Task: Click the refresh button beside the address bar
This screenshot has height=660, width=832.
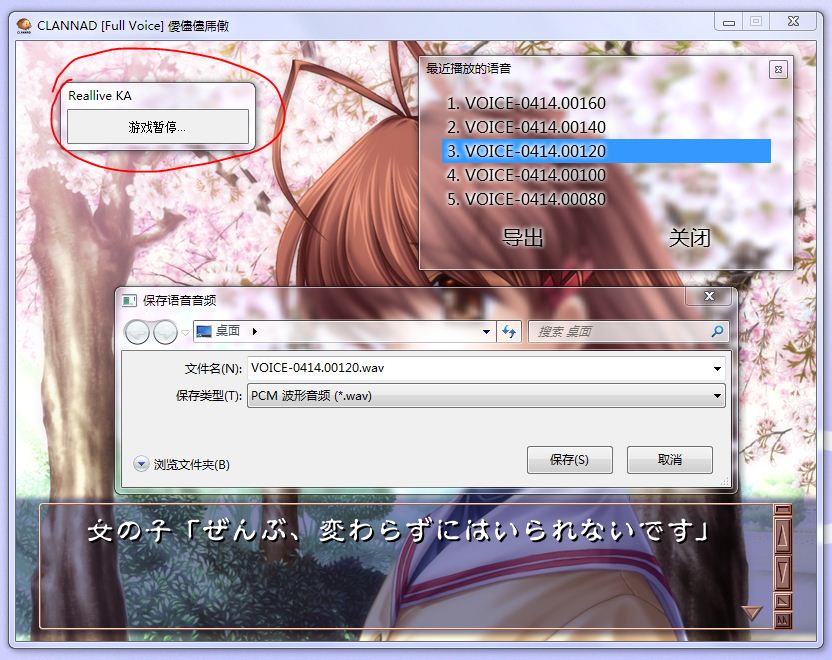Action: pos(509,332)
